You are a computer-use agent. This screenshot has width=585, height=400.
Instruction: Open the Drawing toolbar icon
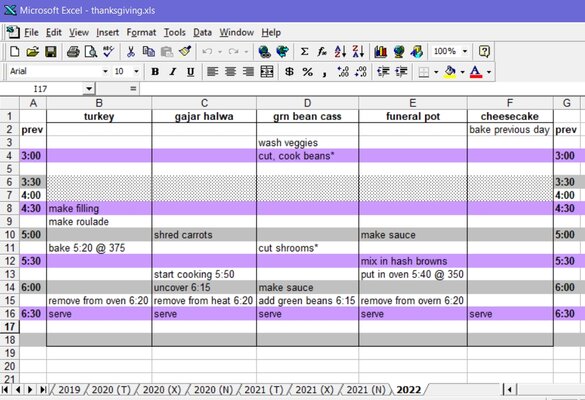tap(417, 51)
